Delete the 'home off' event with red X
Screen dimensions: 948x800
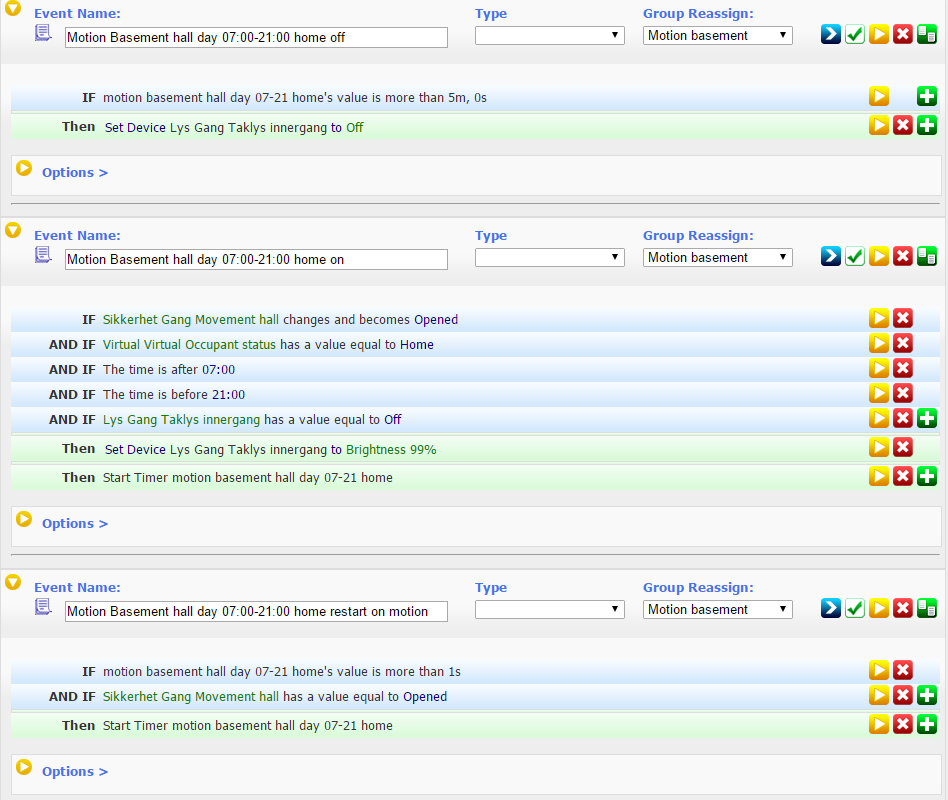click(903, 34)
